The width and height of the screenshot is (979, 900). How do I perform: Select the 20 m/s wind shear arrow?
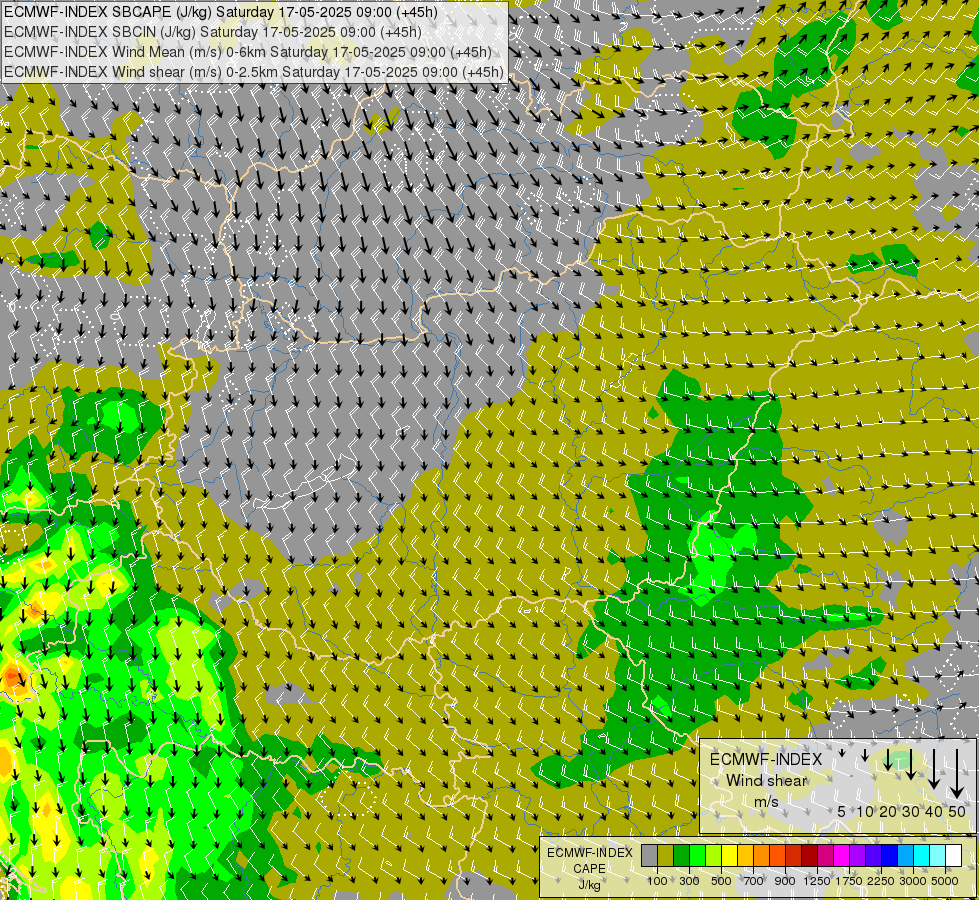click(x=888, y=759)
